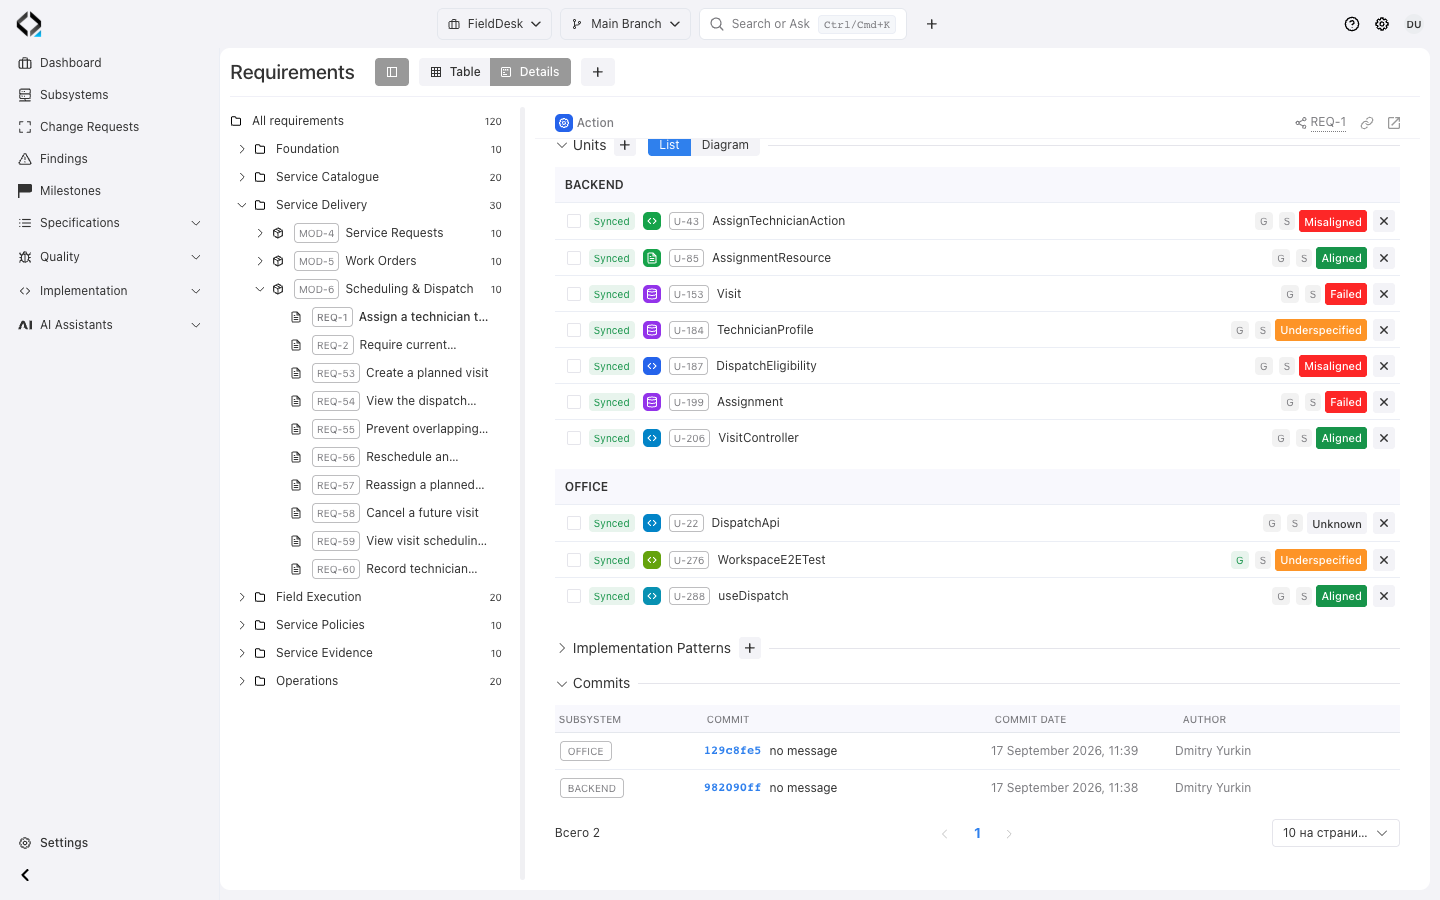Click the DU user avatar
1440x900 pixels.
point(1414,24)
